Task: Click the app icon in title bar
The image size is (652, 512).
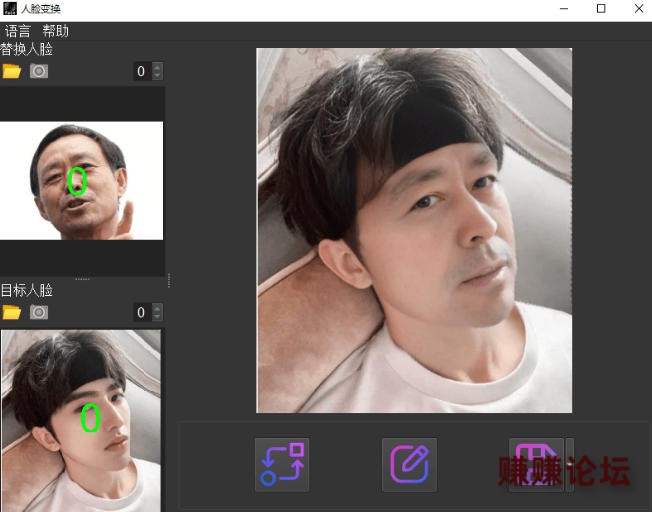Action: click(10, 9)
